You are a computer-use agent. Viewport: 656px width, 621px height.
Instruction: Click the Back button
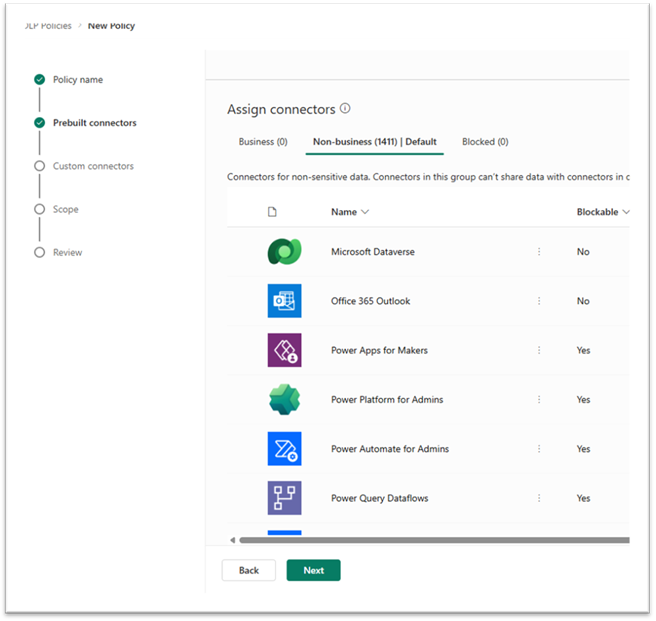(x=249, y=570)
